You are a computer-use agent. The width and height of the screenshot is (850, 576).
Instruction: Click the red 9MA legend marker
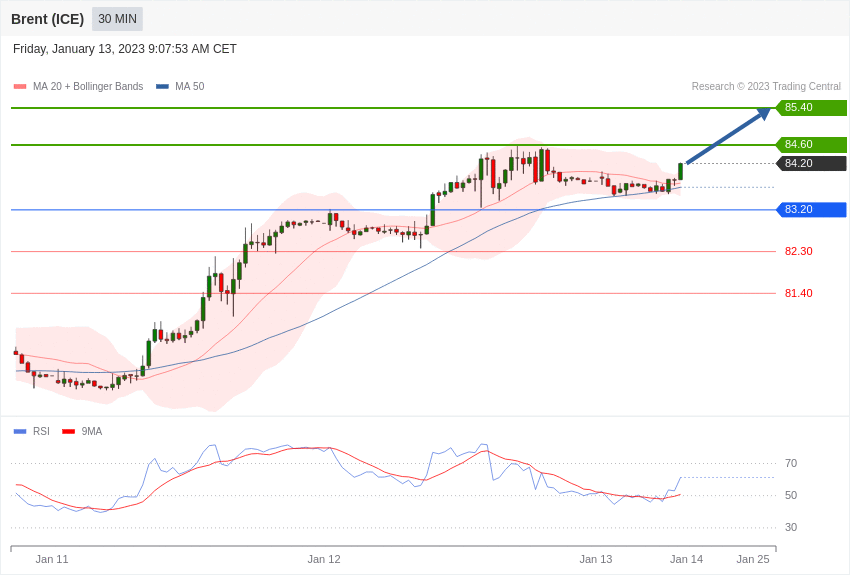68,432
